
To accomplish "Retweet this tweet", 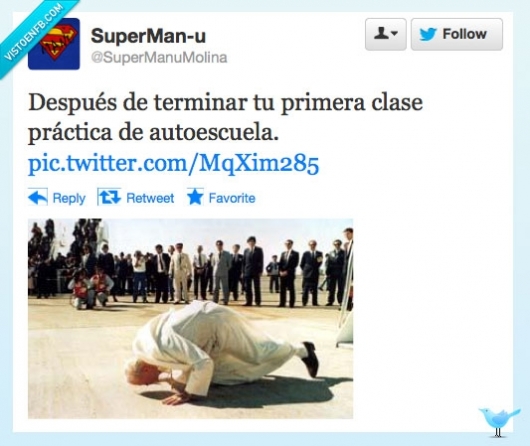I will pyautogui.click(x=136, y=197).
